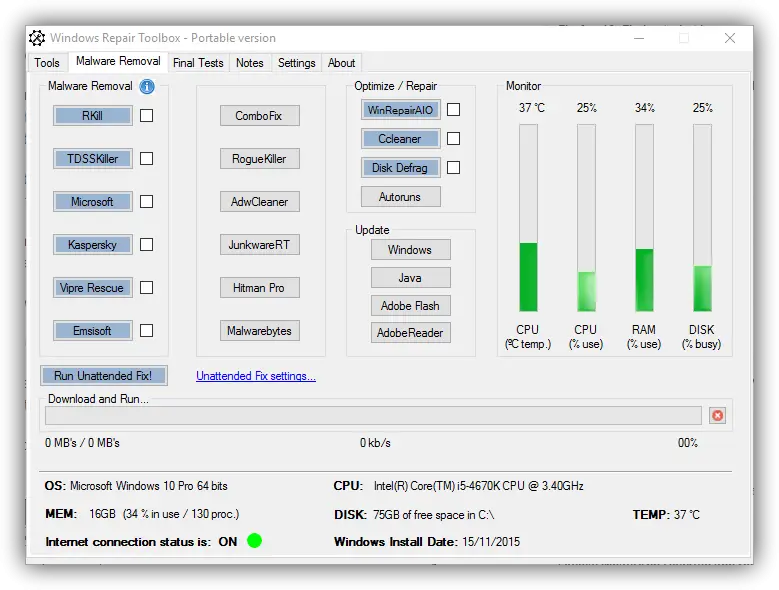Switch to the Tools tab
779x590 pixels.
tap(47, 63)
